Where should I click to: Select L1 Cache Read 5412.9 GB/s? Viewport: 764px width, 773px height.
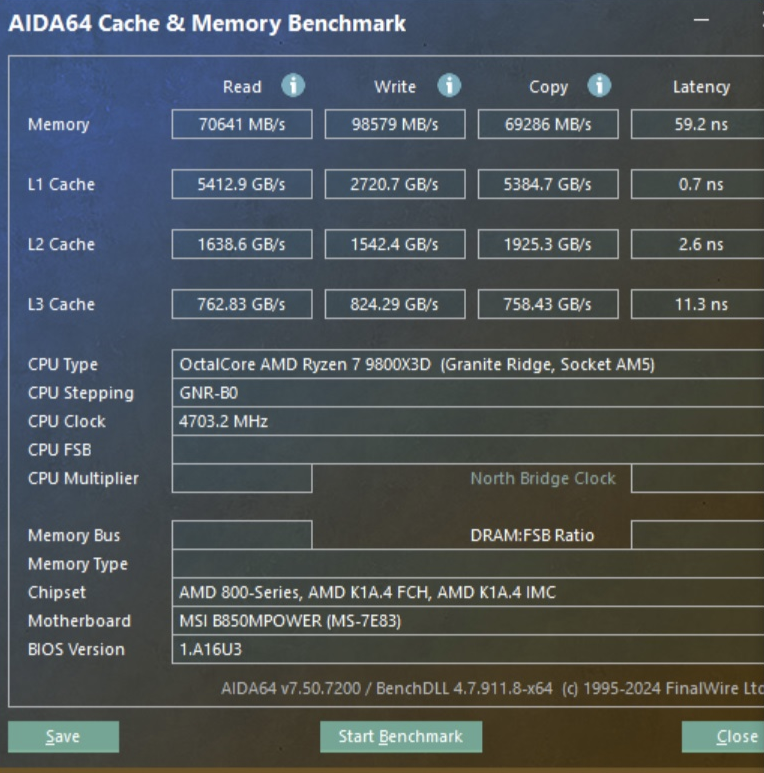242,184
